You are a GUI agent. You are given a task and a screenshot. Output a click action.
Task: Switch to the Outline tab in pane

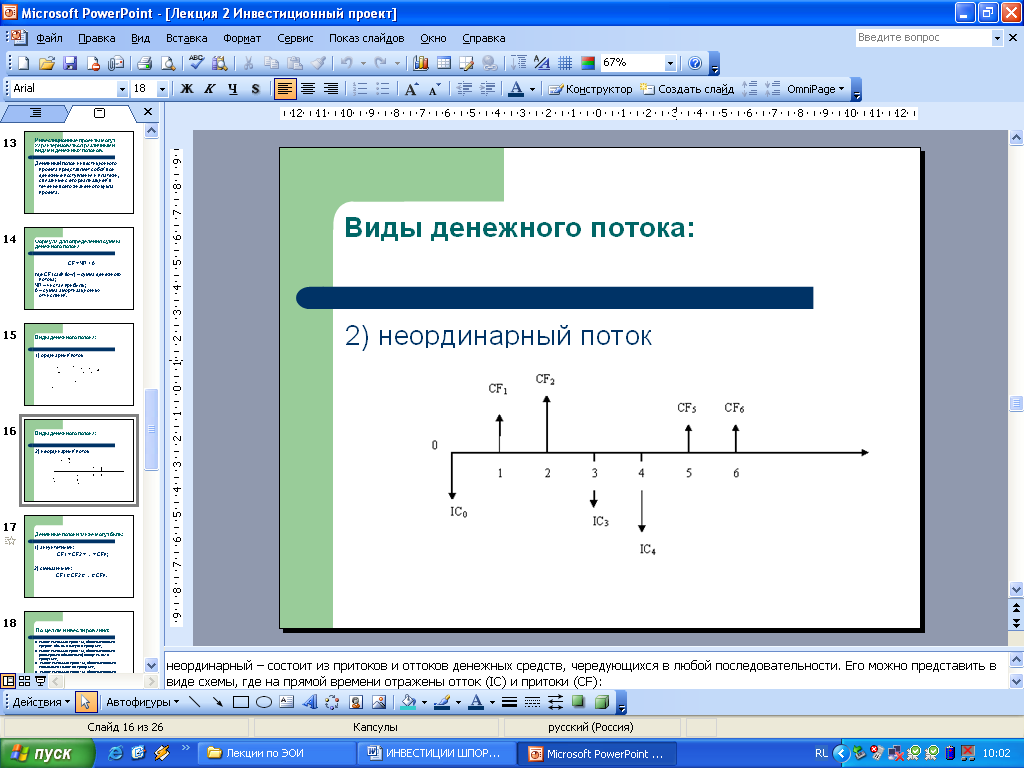[x=35, y=113]
